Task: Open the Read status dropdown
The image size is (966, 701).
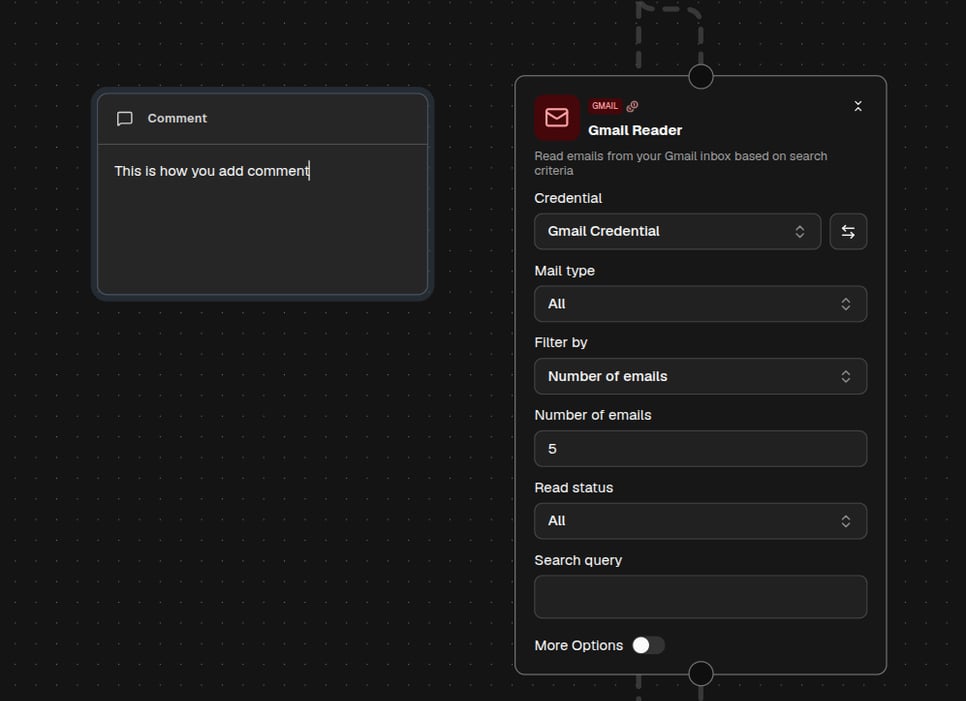Action: click(x=700, y=521)
